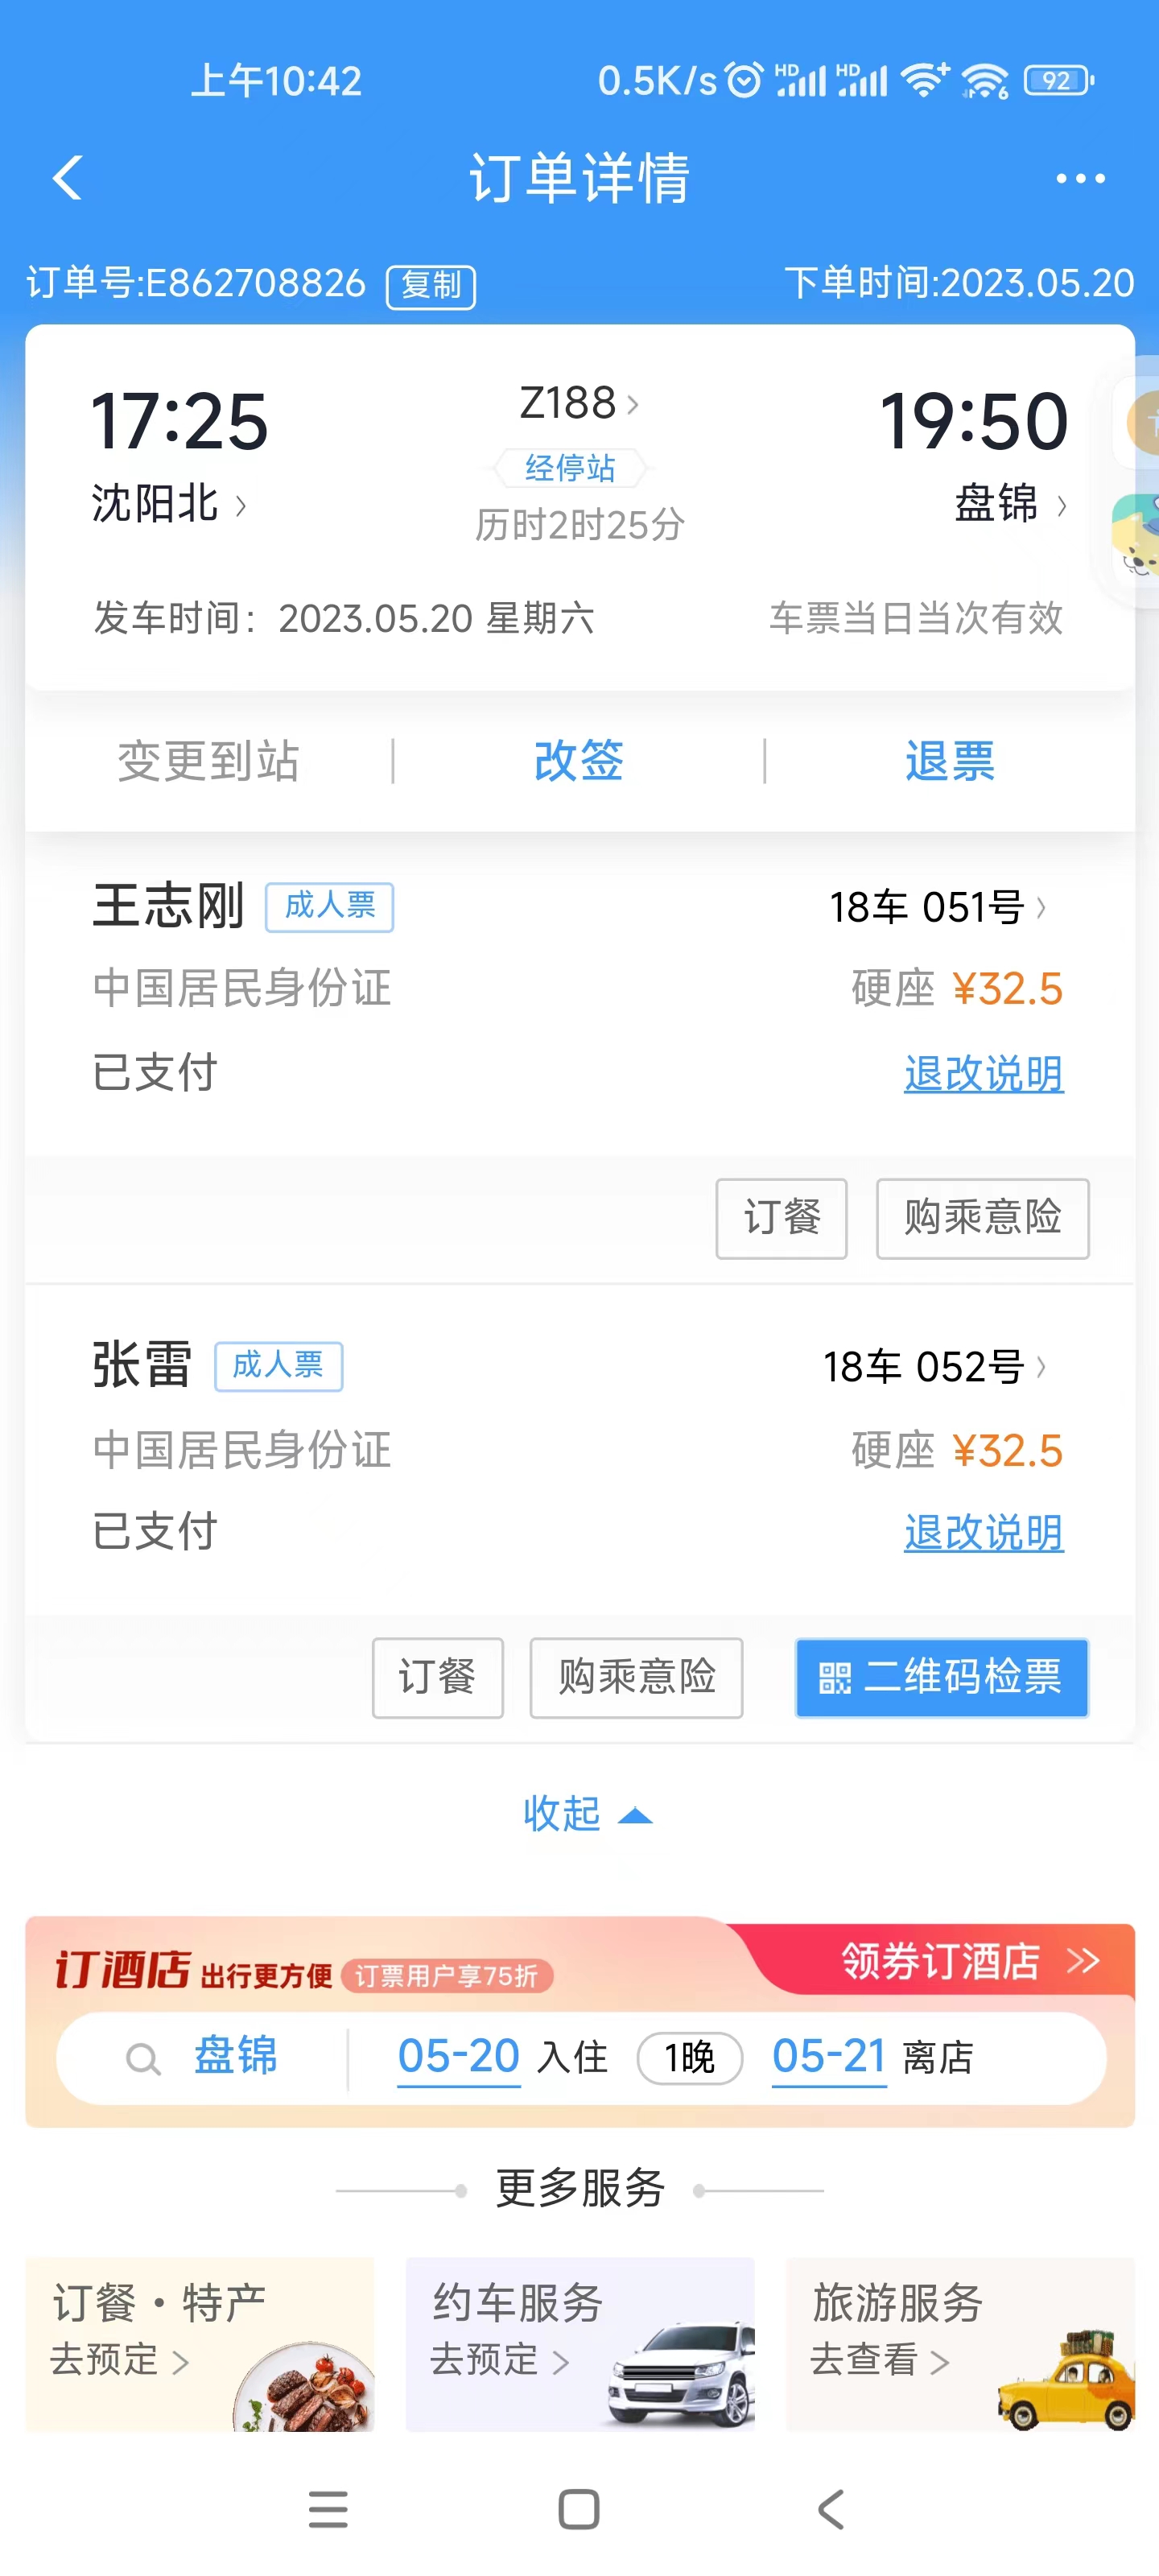Tap 领券订酒店 coupon banner arrows

click(x=1083, y=1960)
